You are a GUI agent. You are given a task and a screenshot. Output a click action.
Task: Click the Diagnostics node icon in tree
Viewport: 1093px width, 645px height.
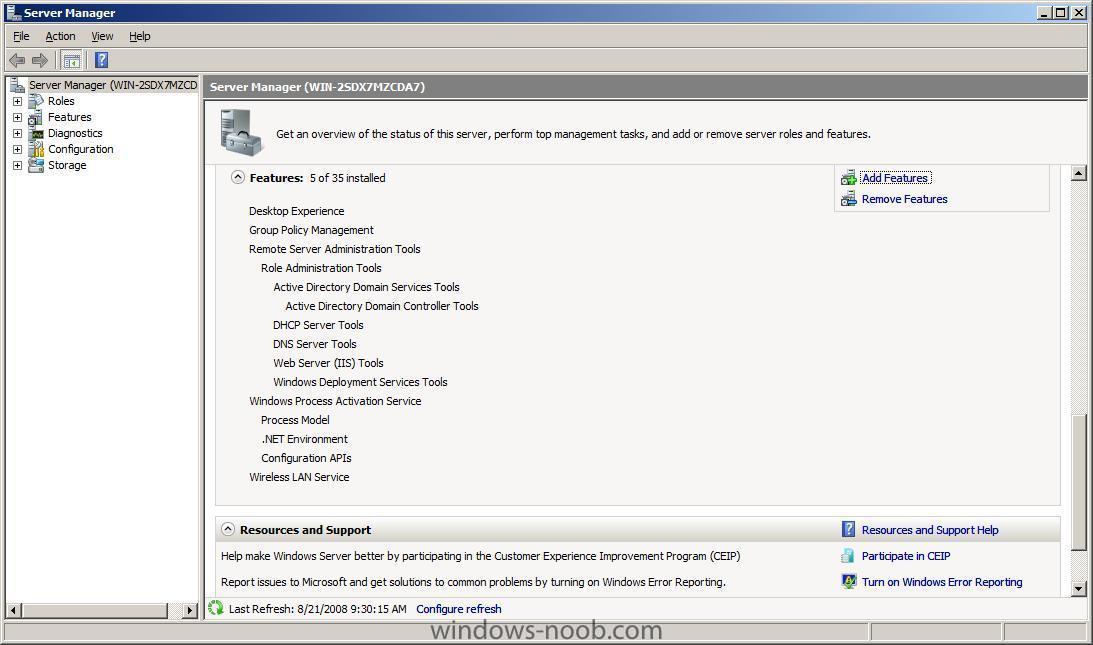point(36,133)
